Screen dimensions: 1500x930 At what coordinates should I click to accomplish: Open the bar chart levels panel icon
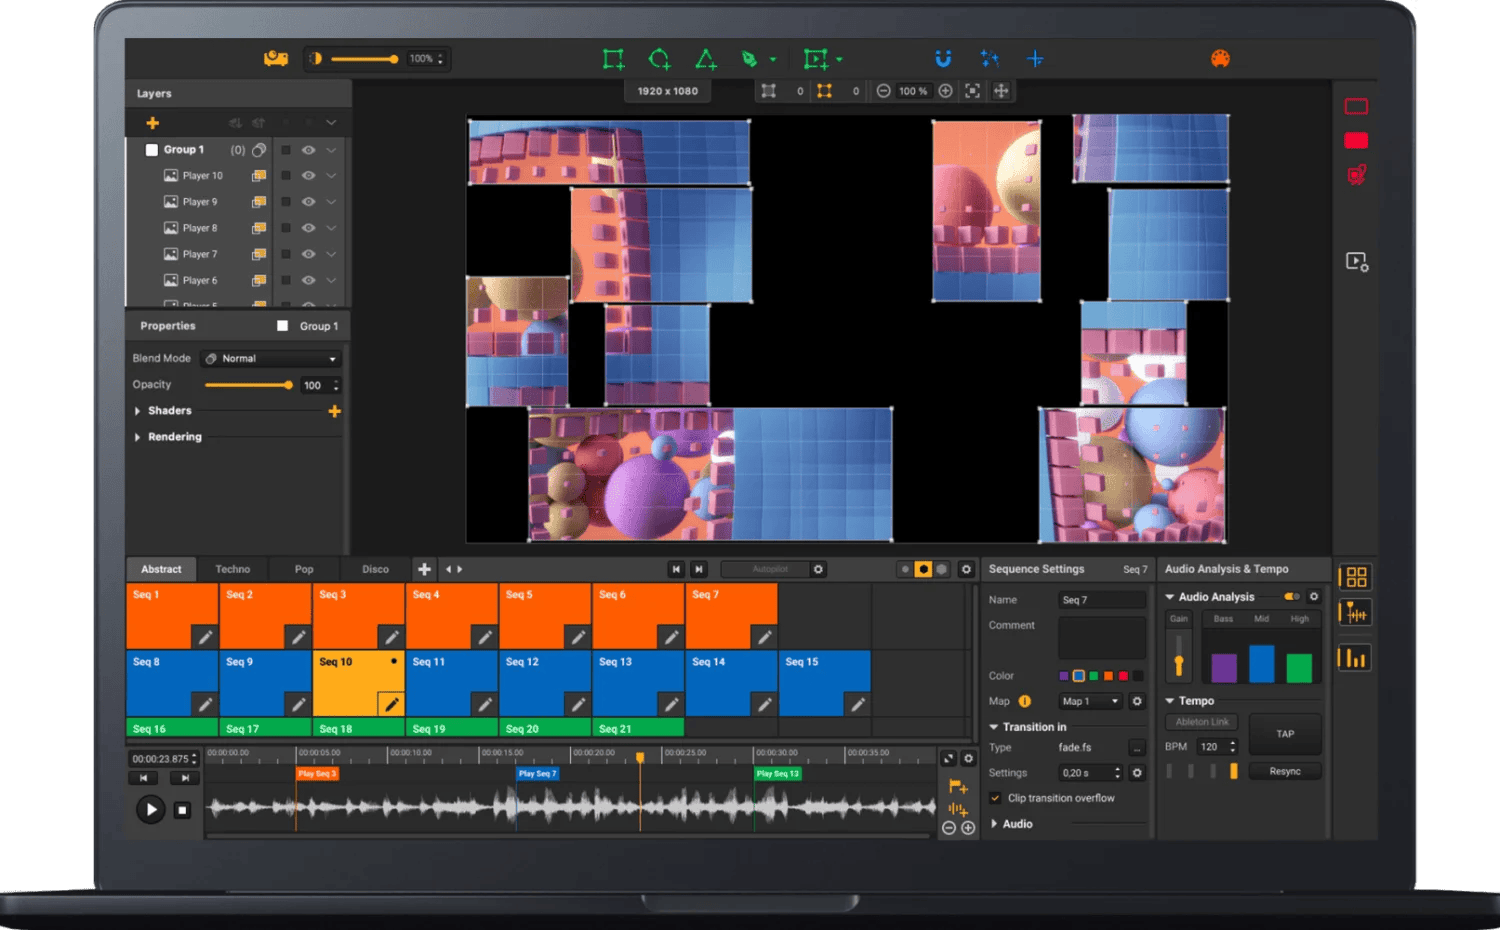tap(1356, 657)
